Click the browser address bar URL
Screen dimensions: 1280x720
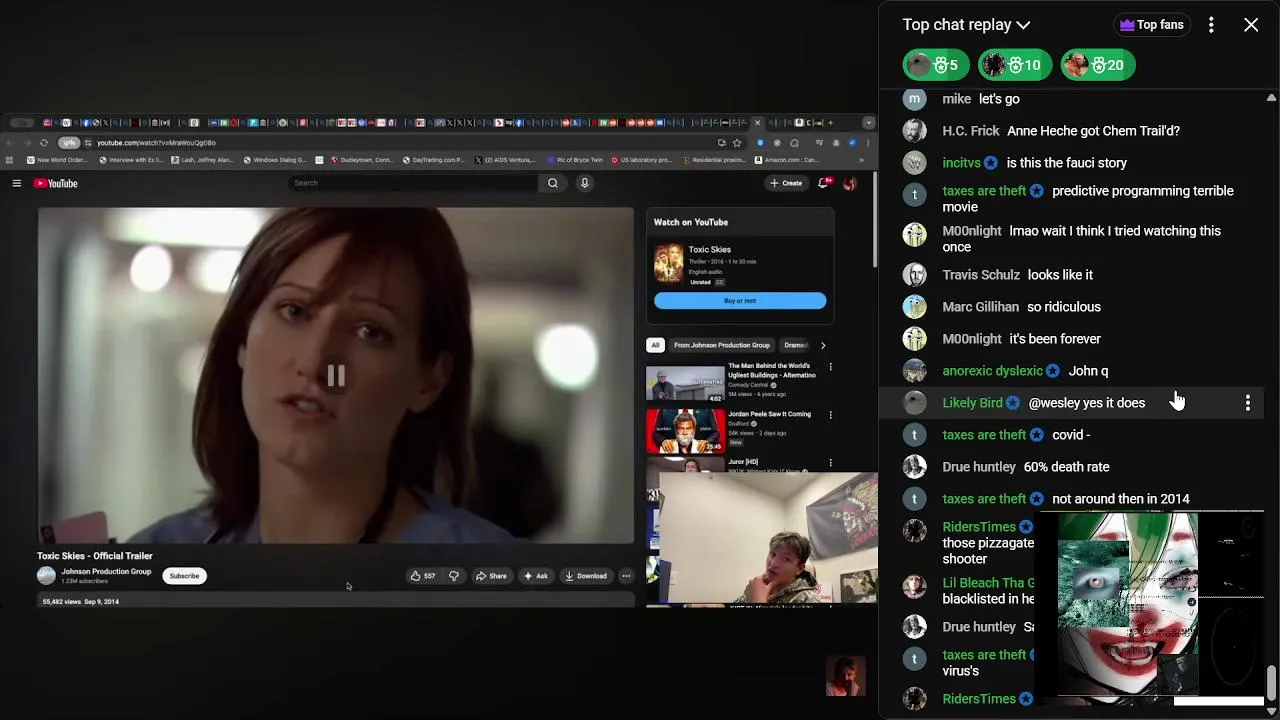pyautogui.click(x=157, y=143)
